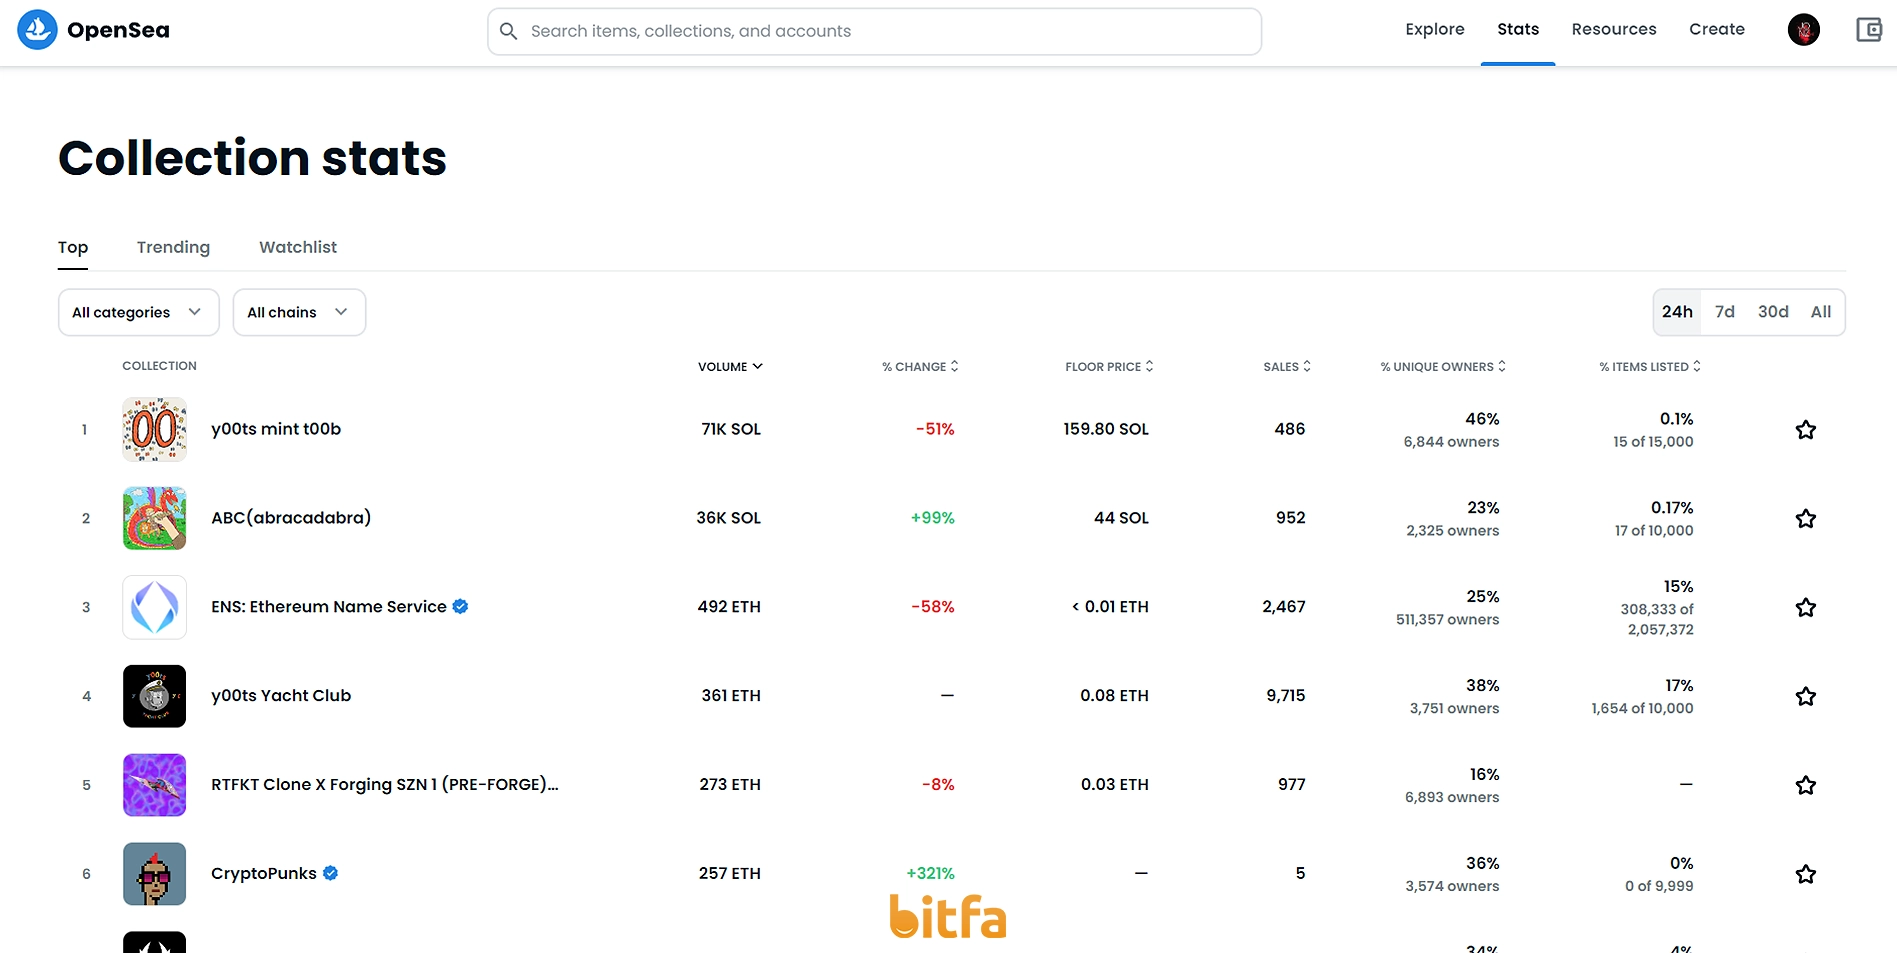This screenshot has height=953, width=1897.
Task: Click the 71K SOL volume value
Action: 731,429
